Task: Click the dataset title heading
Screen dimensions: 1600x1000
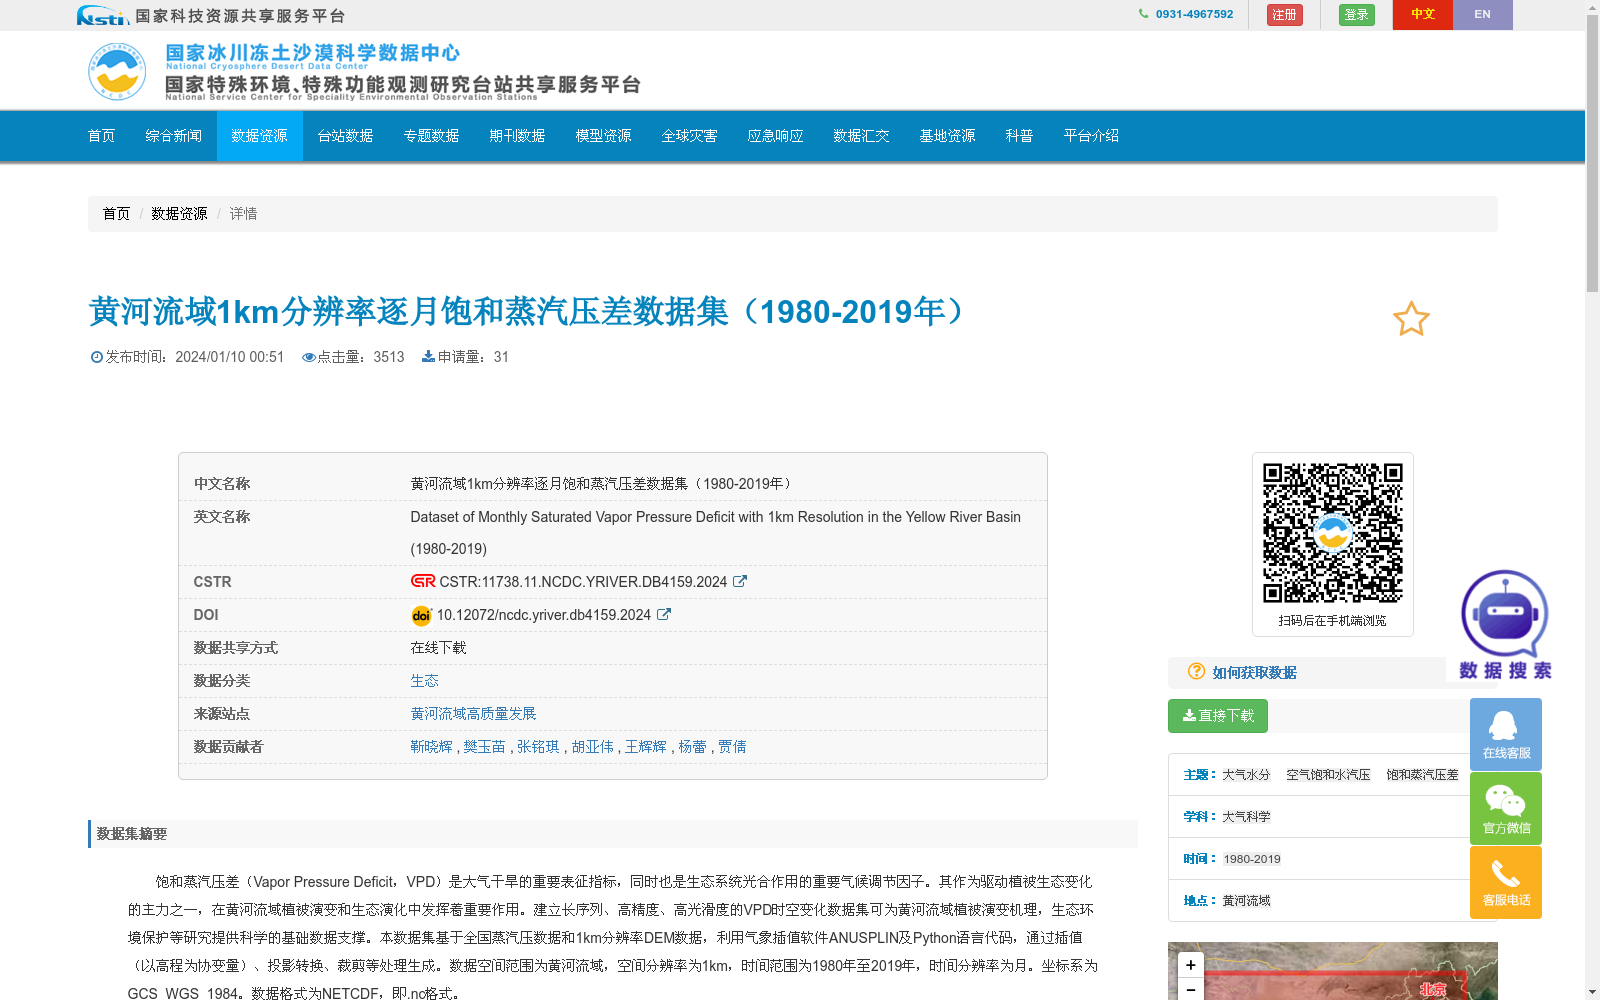Action: [x=528, y=312]
